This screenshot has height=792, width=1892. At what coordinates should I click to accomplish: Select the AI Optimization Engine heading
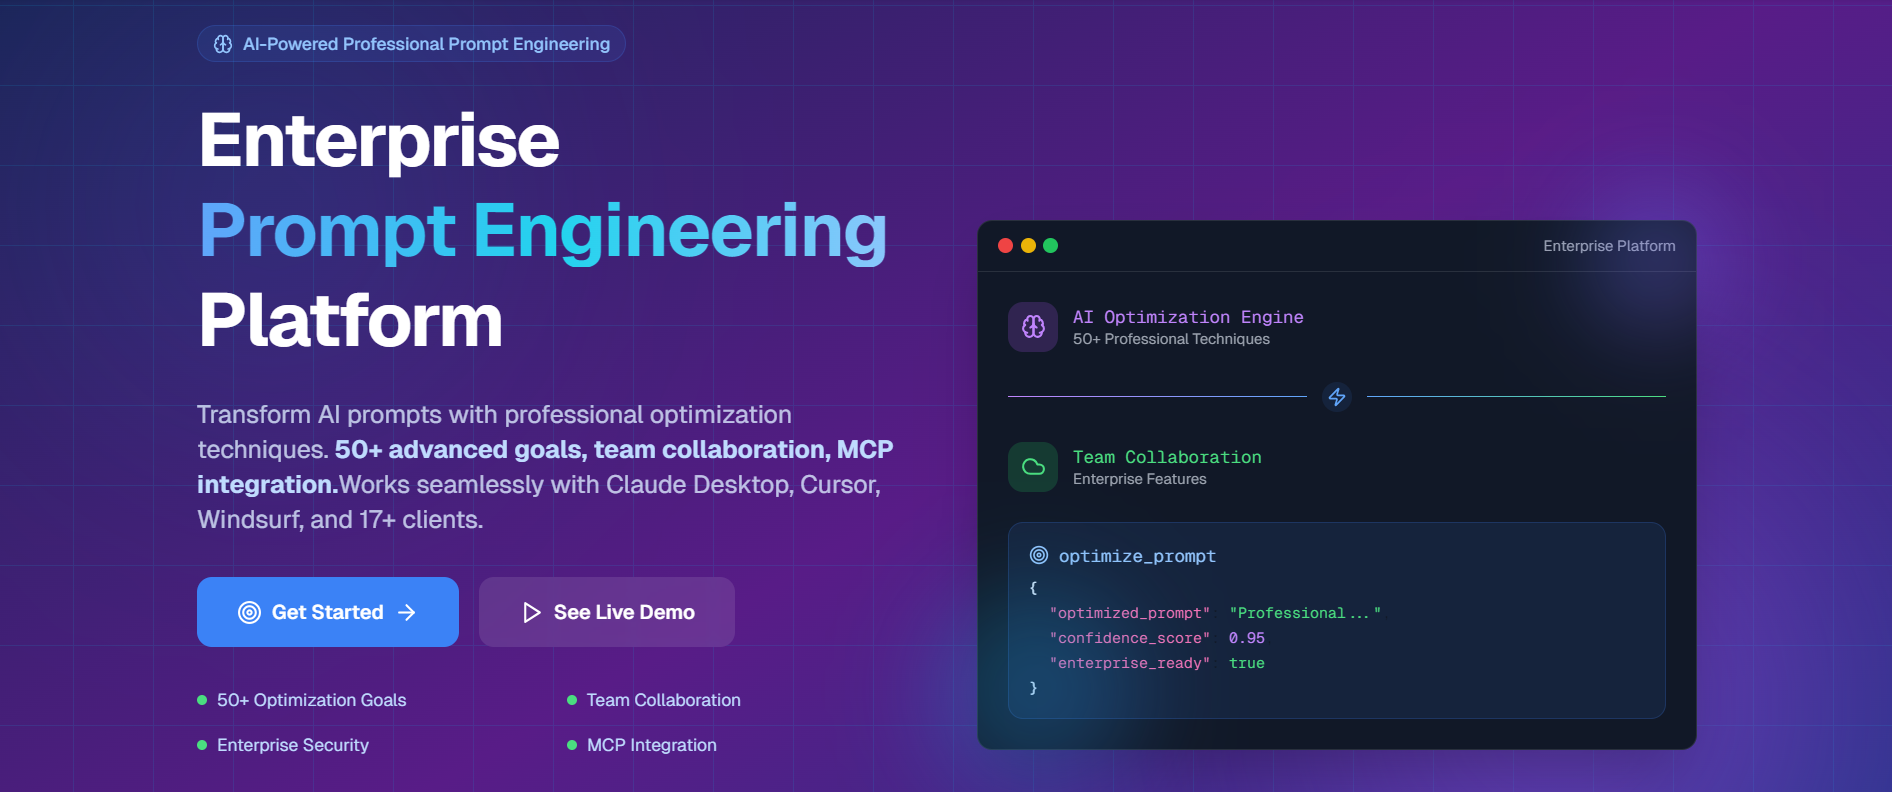[x=1188, y=317]
